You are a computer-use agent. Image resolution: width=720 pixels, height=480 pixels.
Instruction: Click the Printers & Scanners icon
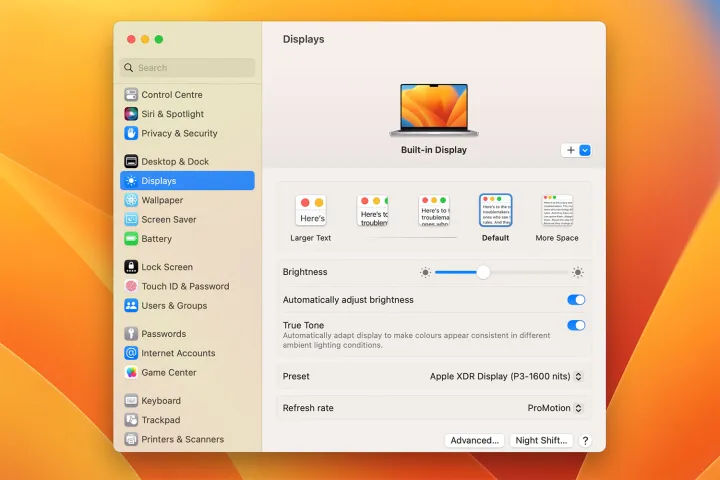point(131,439)
